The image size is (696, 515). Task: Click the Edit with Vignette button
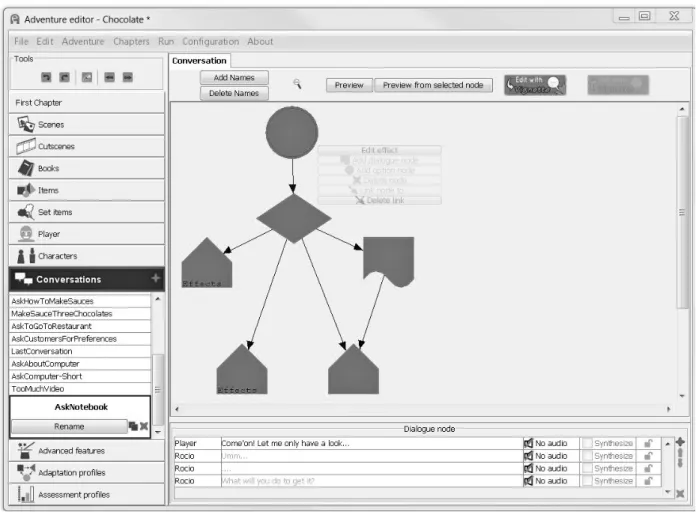(535, 84)
